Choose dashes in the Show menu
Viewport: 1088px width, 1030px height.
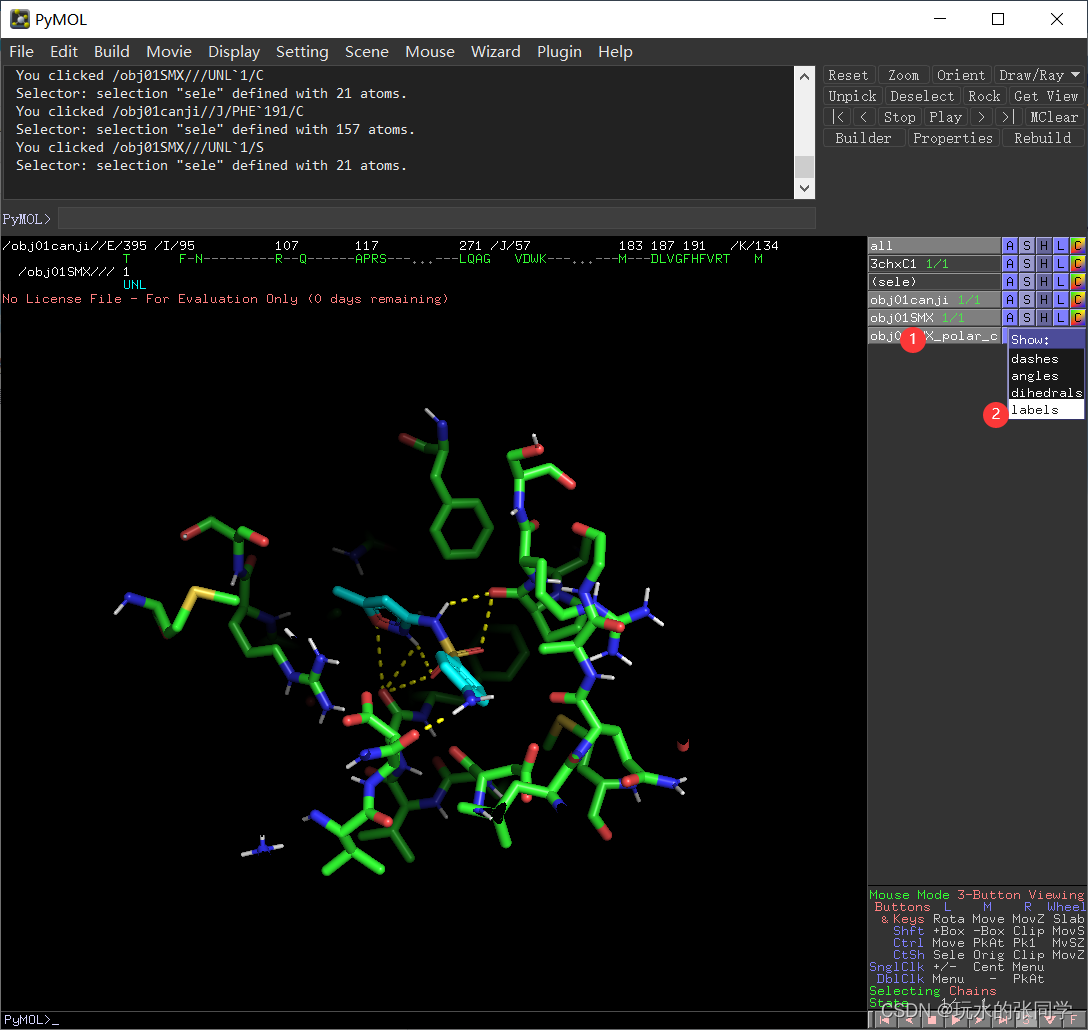(x=1046, y=359)
